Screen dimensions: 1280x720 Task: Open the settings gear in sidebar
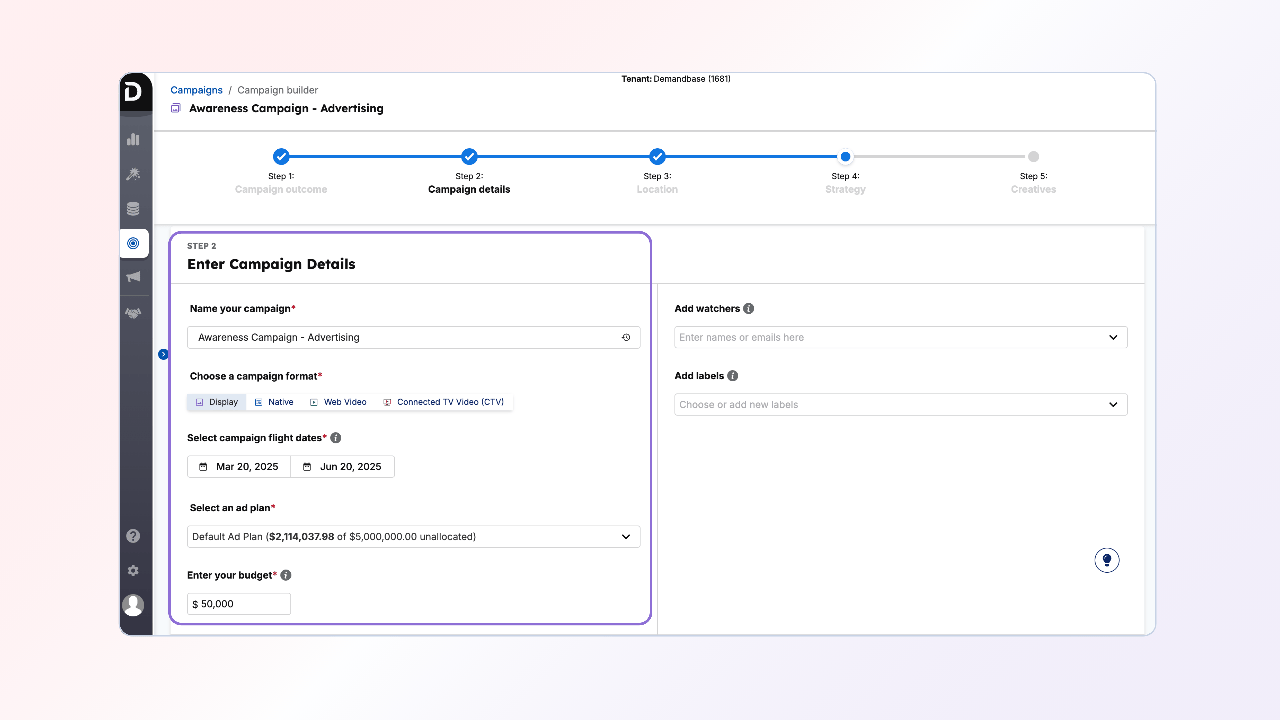tap(133, 570)
